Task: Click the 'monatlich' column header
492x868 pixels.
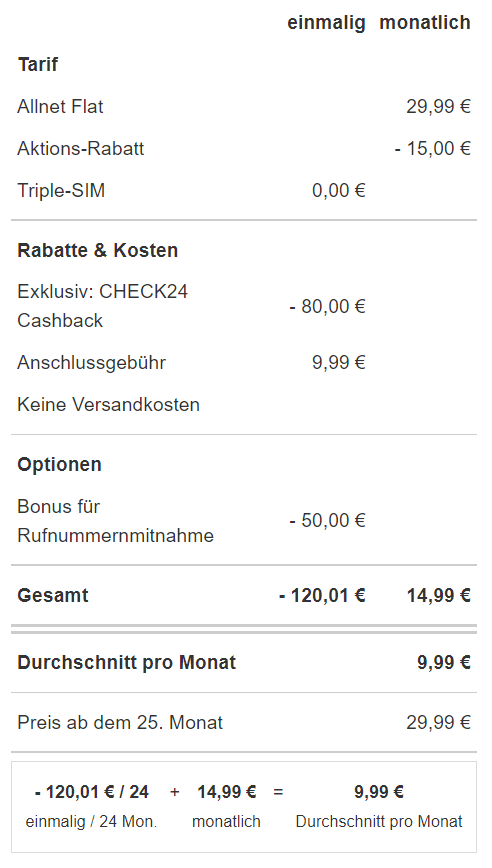Action: [425, 23]
